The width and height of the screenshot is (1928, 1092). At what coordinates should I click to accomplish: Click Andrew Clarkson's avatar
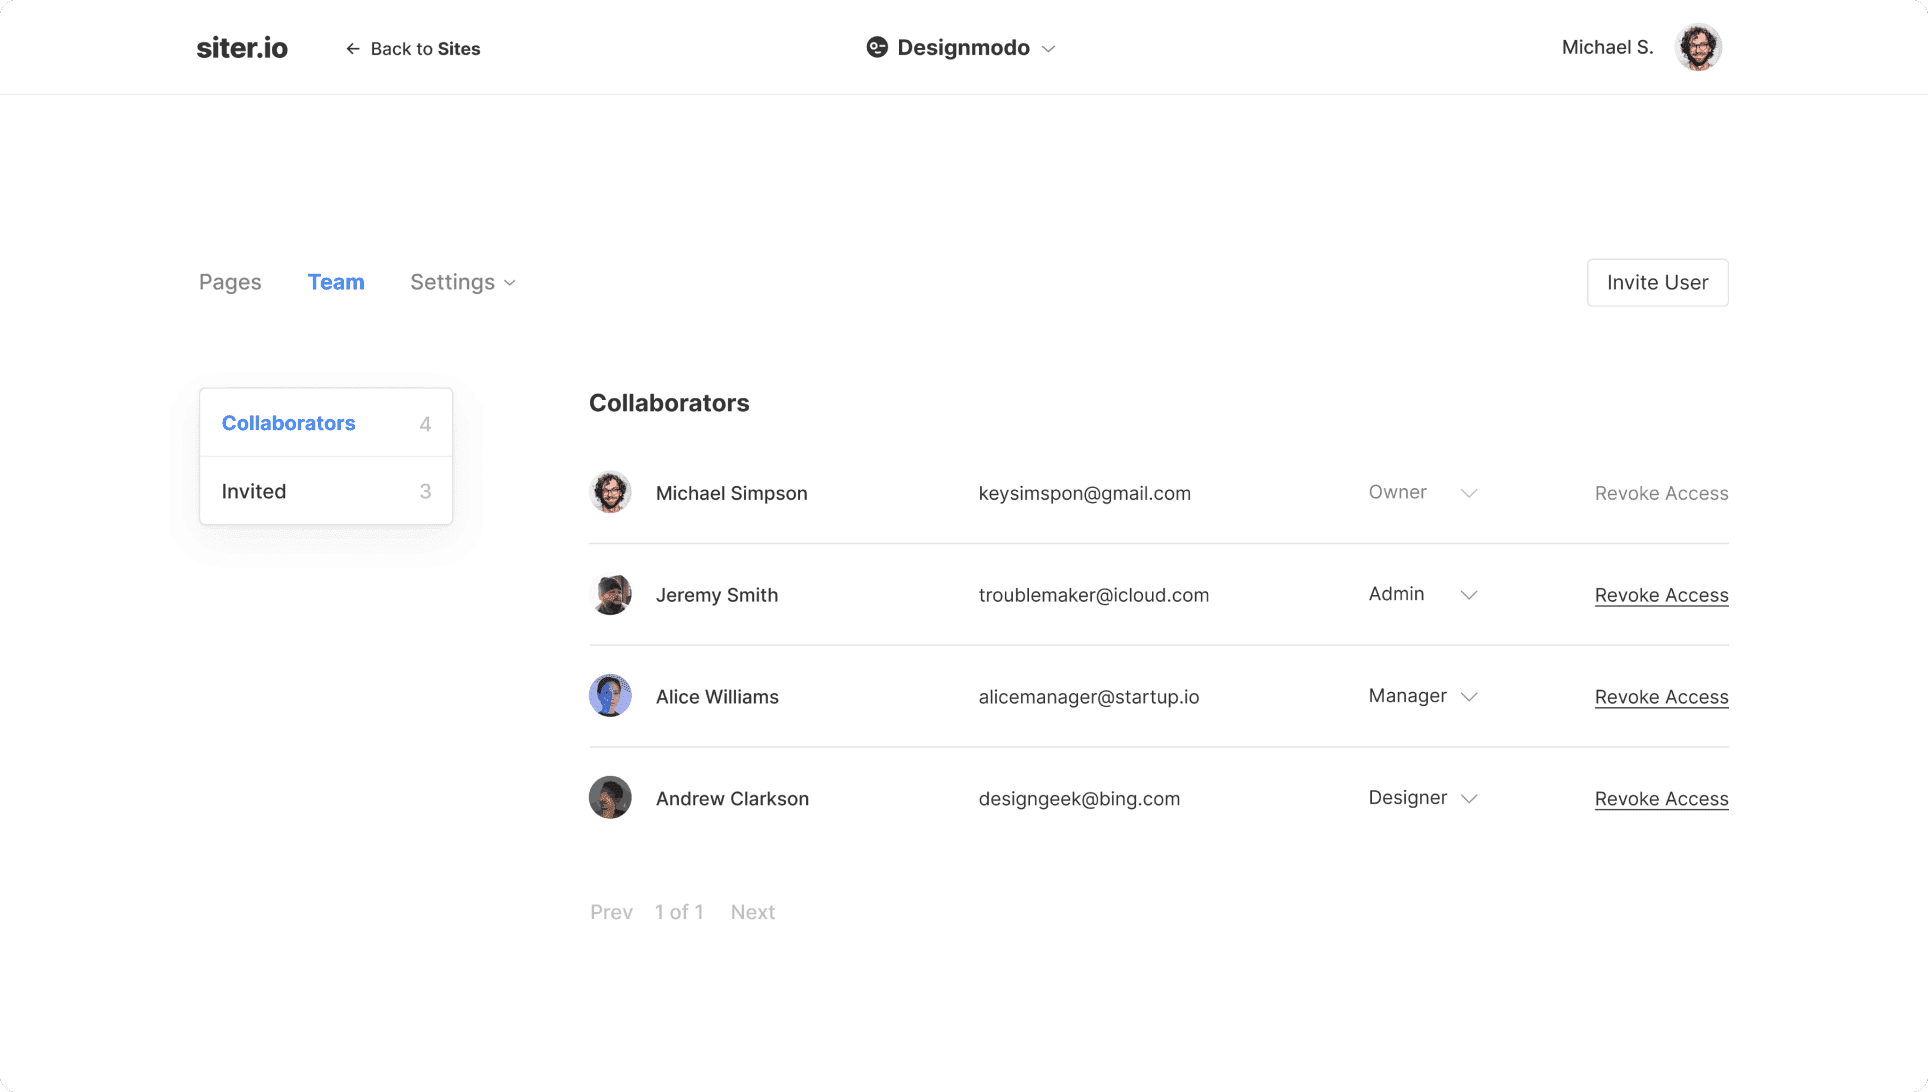pos(610,798)
